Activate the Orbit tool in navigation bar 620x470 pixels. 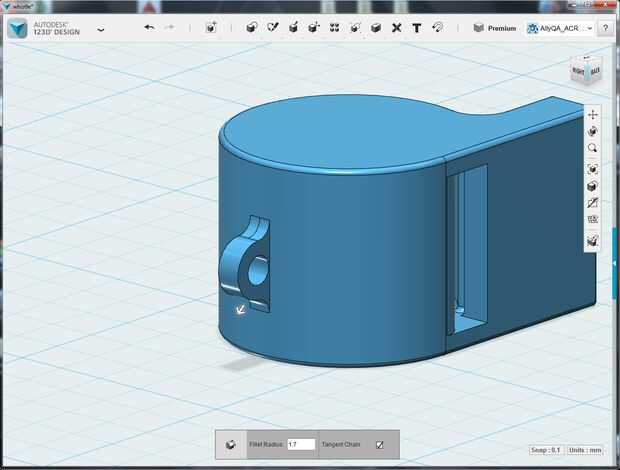[x=593, y=131]
